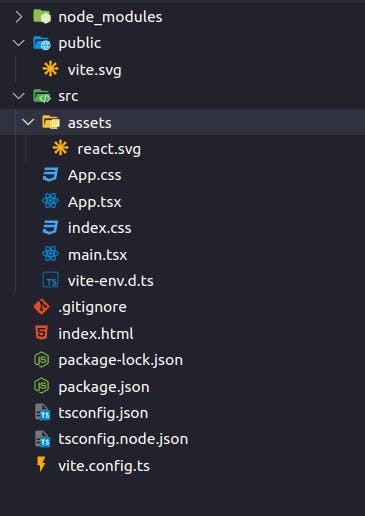Viewport: 365px width, 516px height.
Task: Collapse the src folder chevron
Action: 18,96
